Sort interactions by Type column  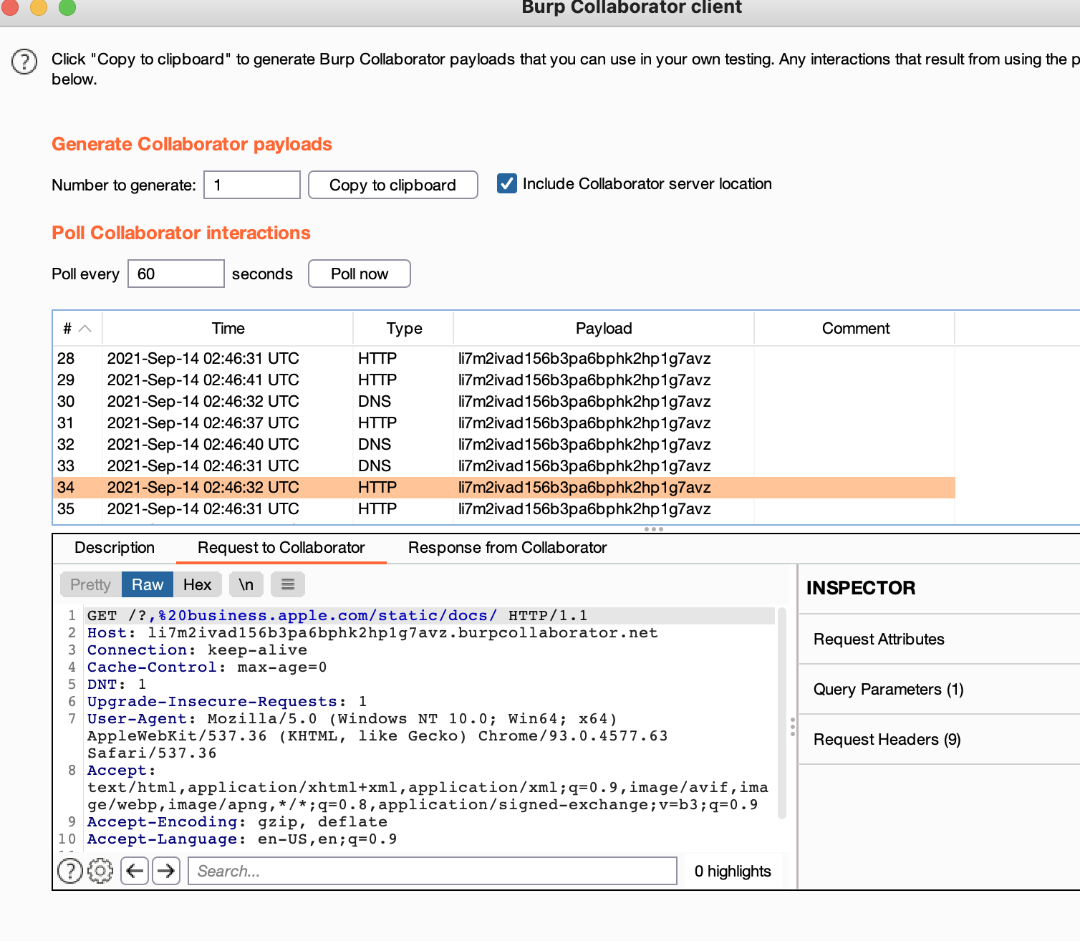404,329
